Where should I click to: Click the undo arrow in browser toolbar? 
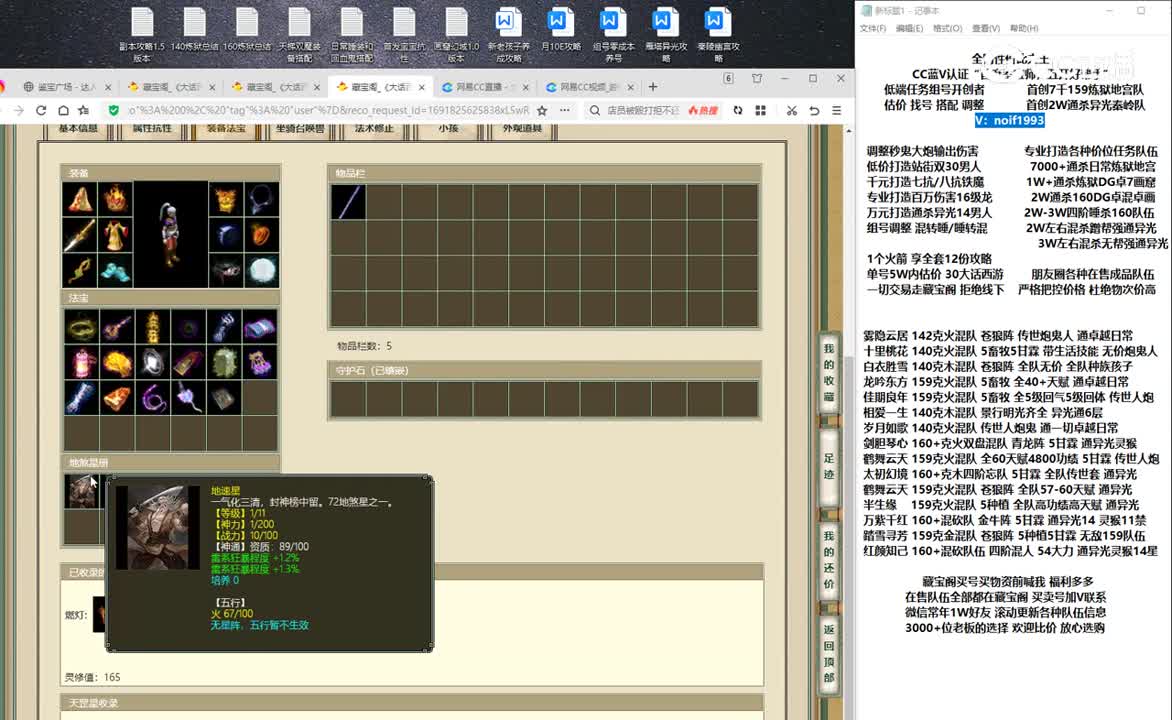(814, 110)
